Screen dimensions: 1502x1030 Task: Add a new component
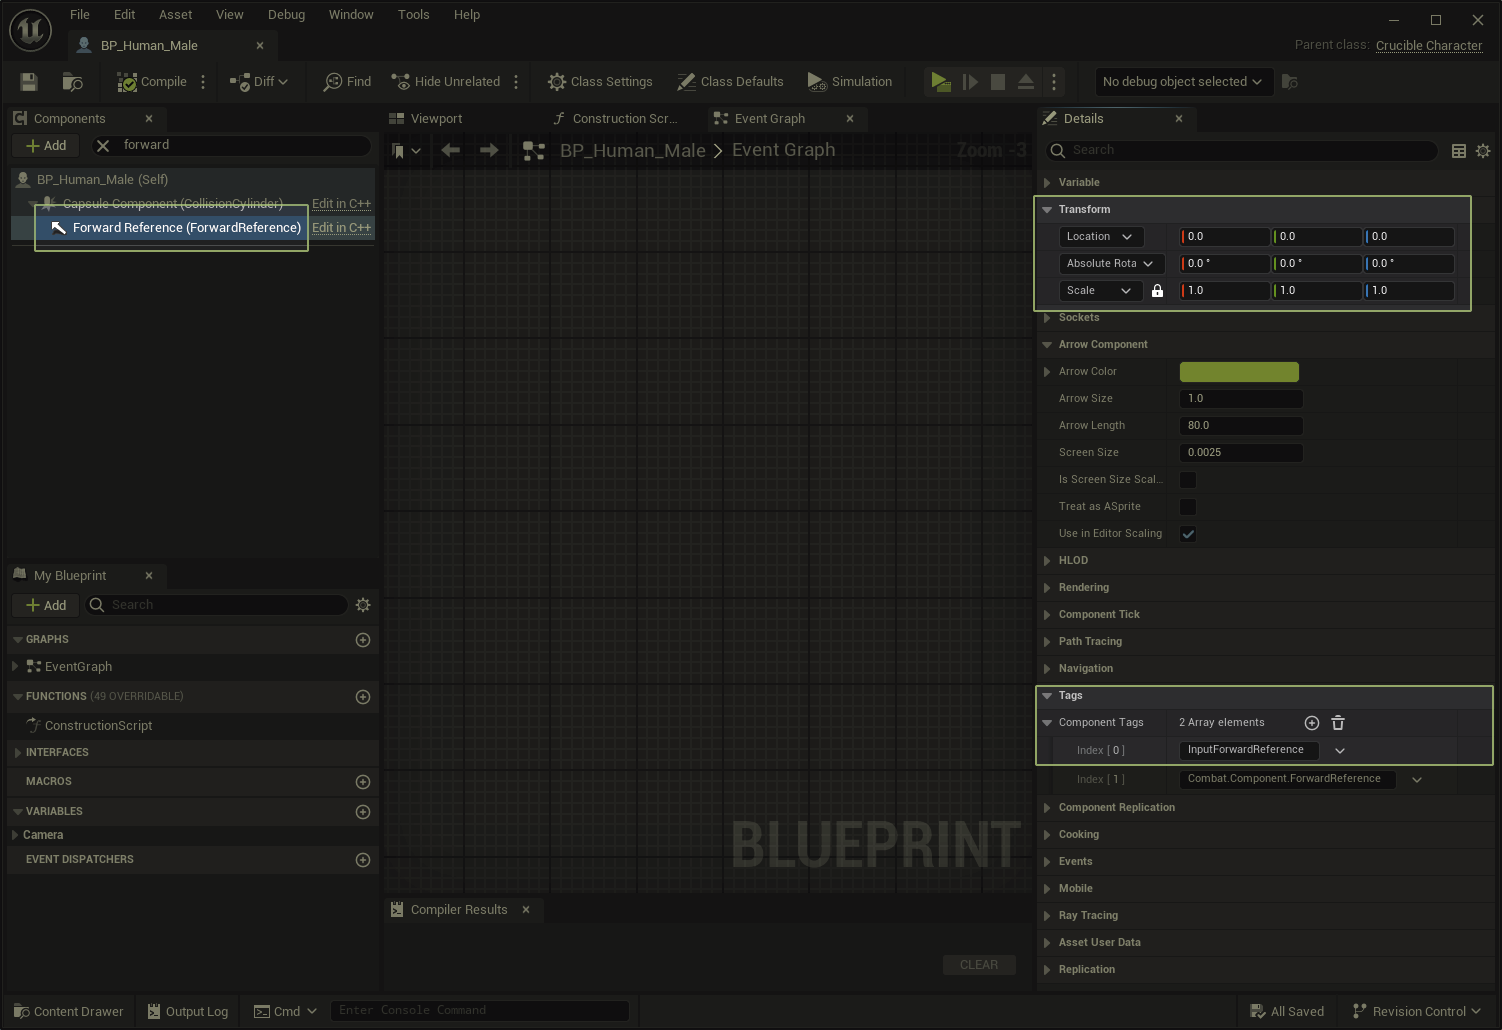(x=46, y=145)
